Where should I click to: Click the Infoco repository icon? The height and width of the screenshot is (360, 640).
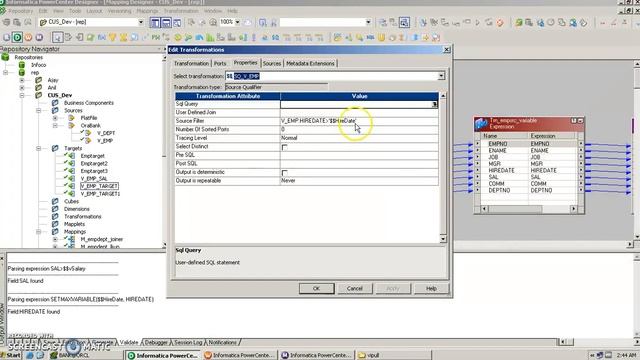(22, 65)
